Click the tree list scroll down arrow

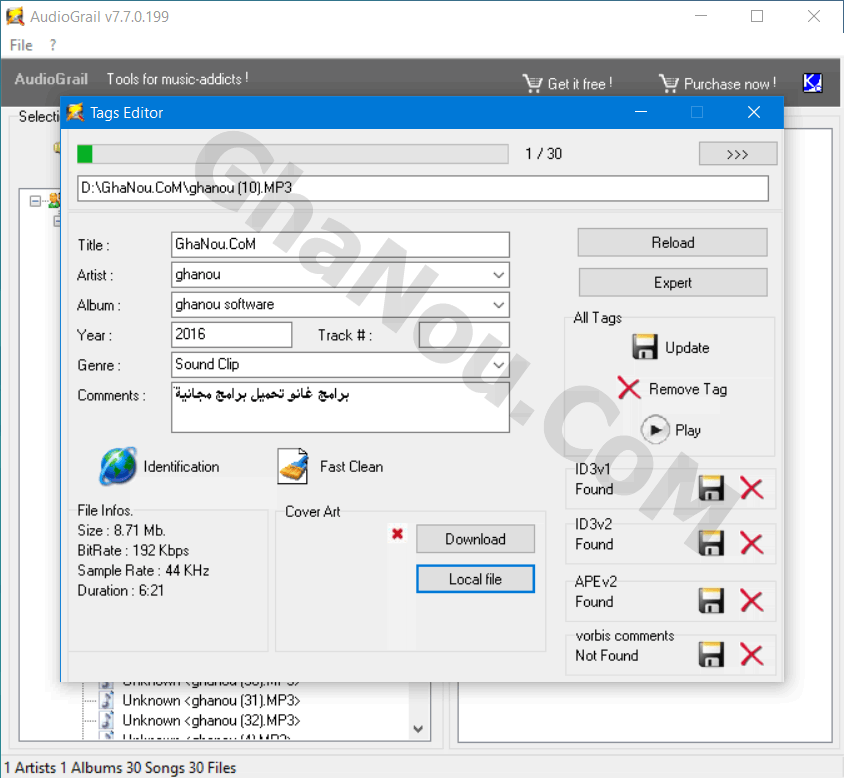pos(418,728)
